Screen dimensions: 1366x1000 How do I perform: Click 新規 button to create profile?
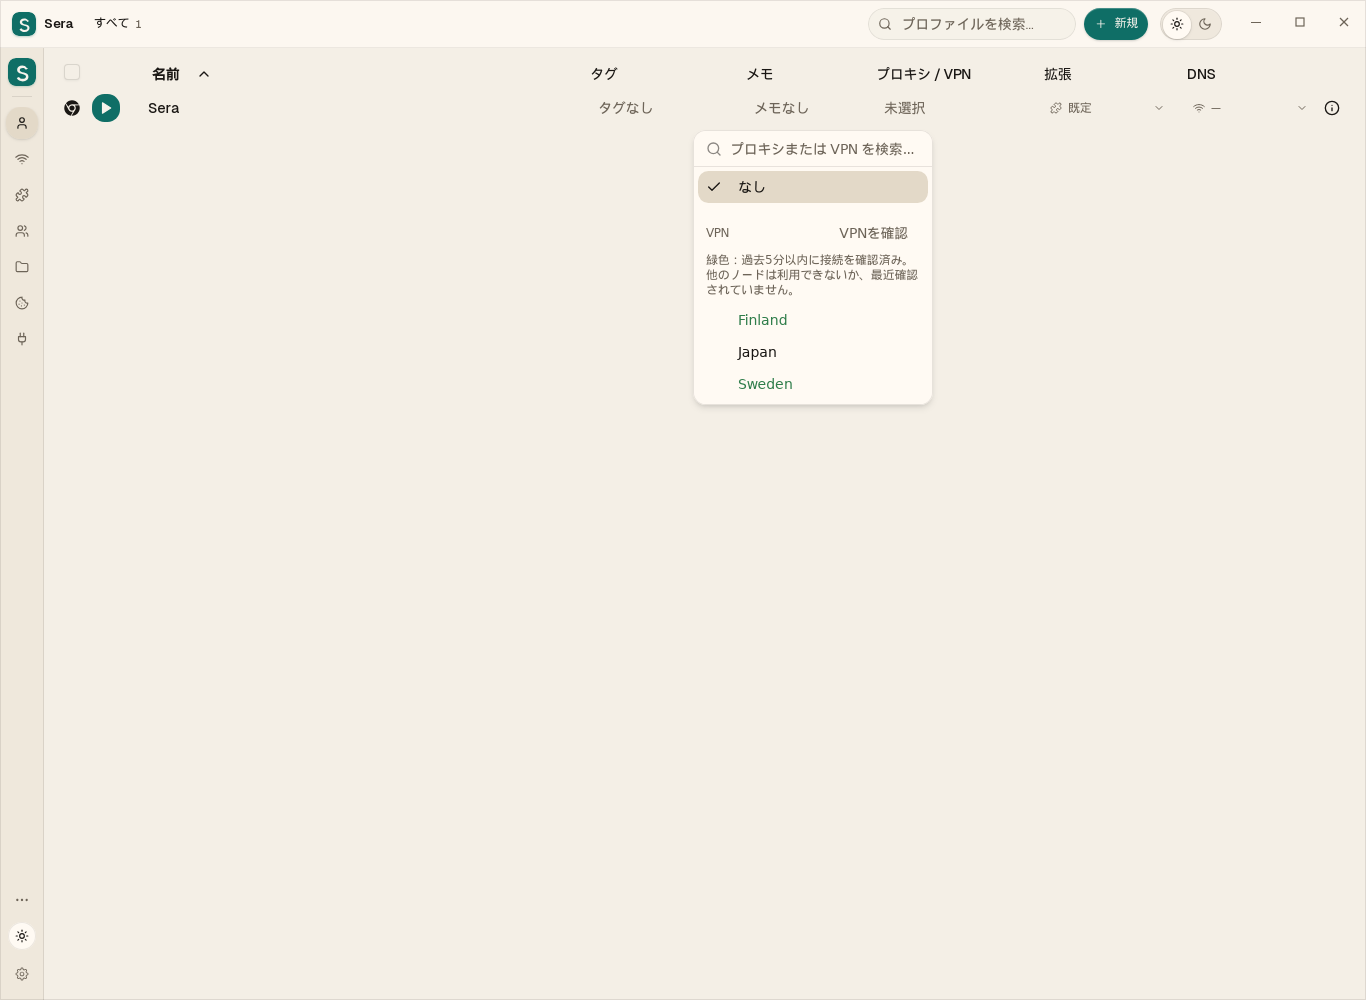coord(1116,24)
